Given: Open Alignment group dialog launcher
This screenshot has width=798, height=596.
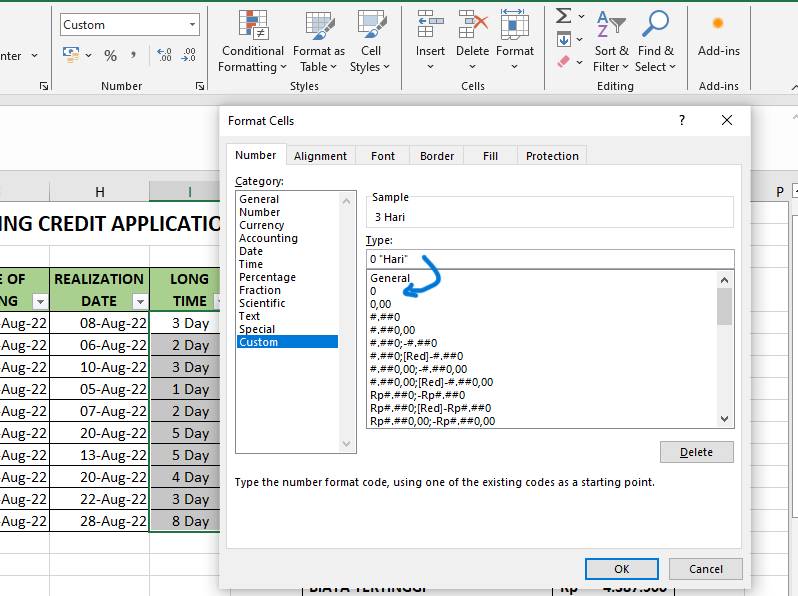Looking at the screenshot, I should tap(44, 87).
